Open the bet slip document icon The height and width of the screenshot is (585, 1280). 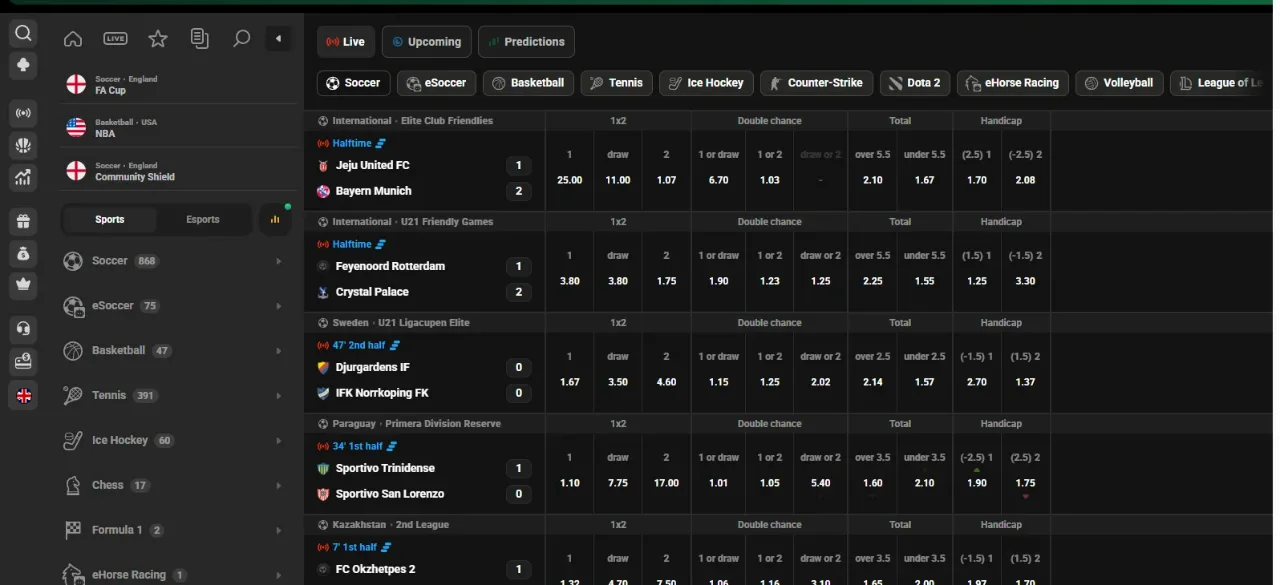(200, 39)
